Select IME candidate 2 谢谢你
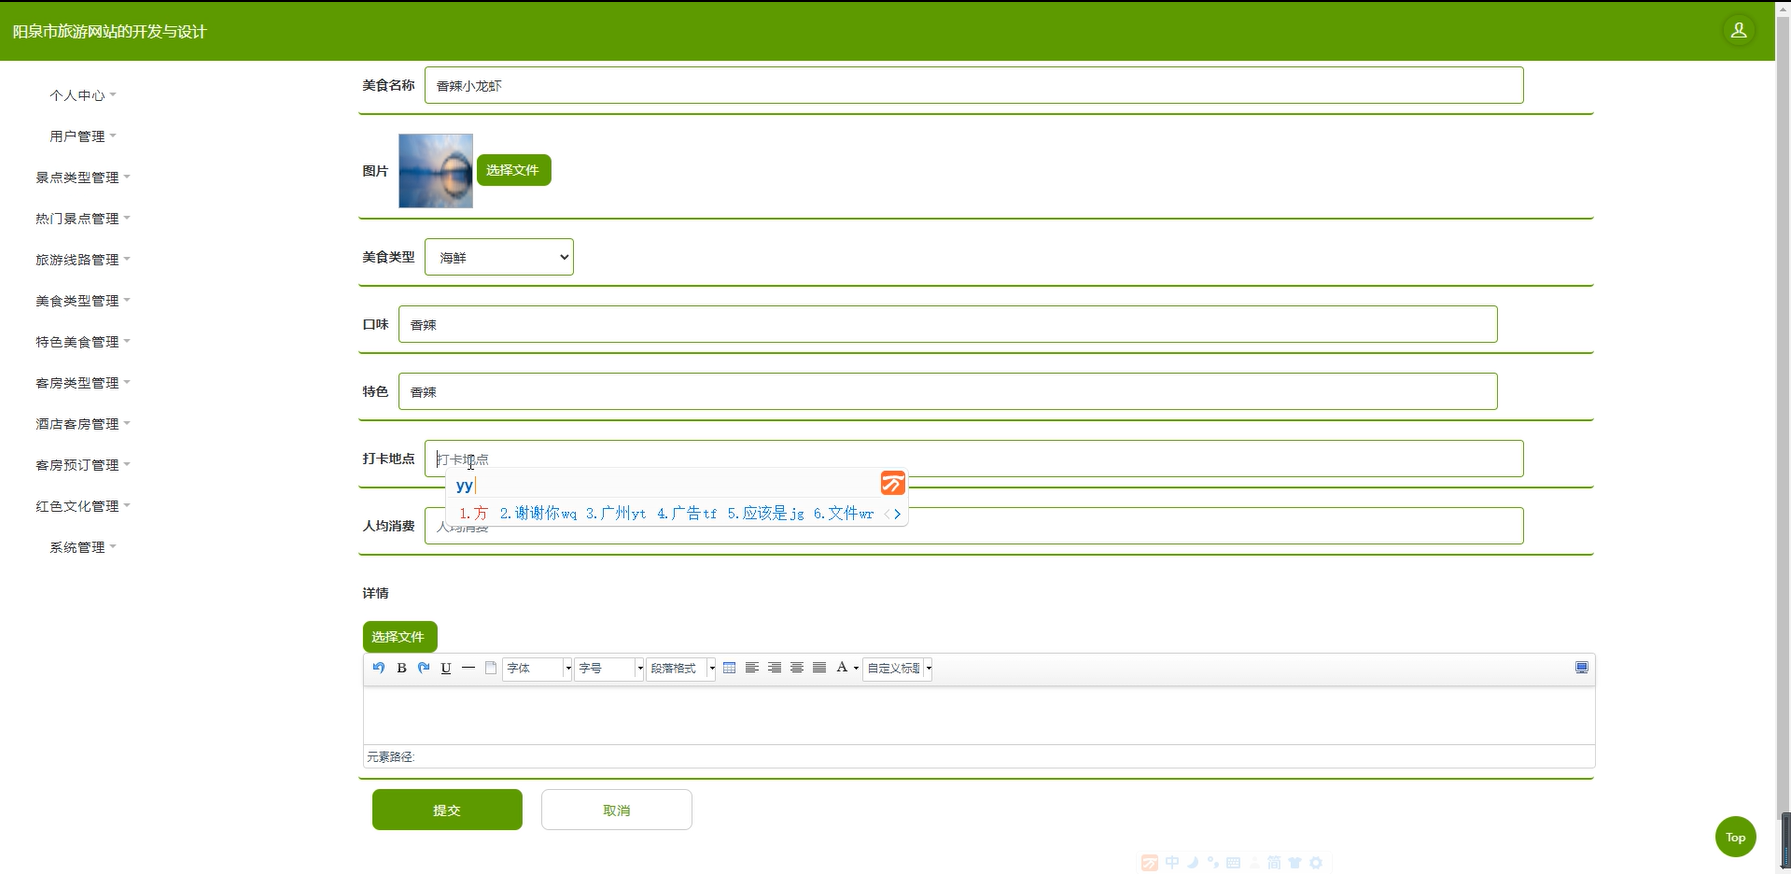The image size is (1791, 874). click(x=538, y=514)
